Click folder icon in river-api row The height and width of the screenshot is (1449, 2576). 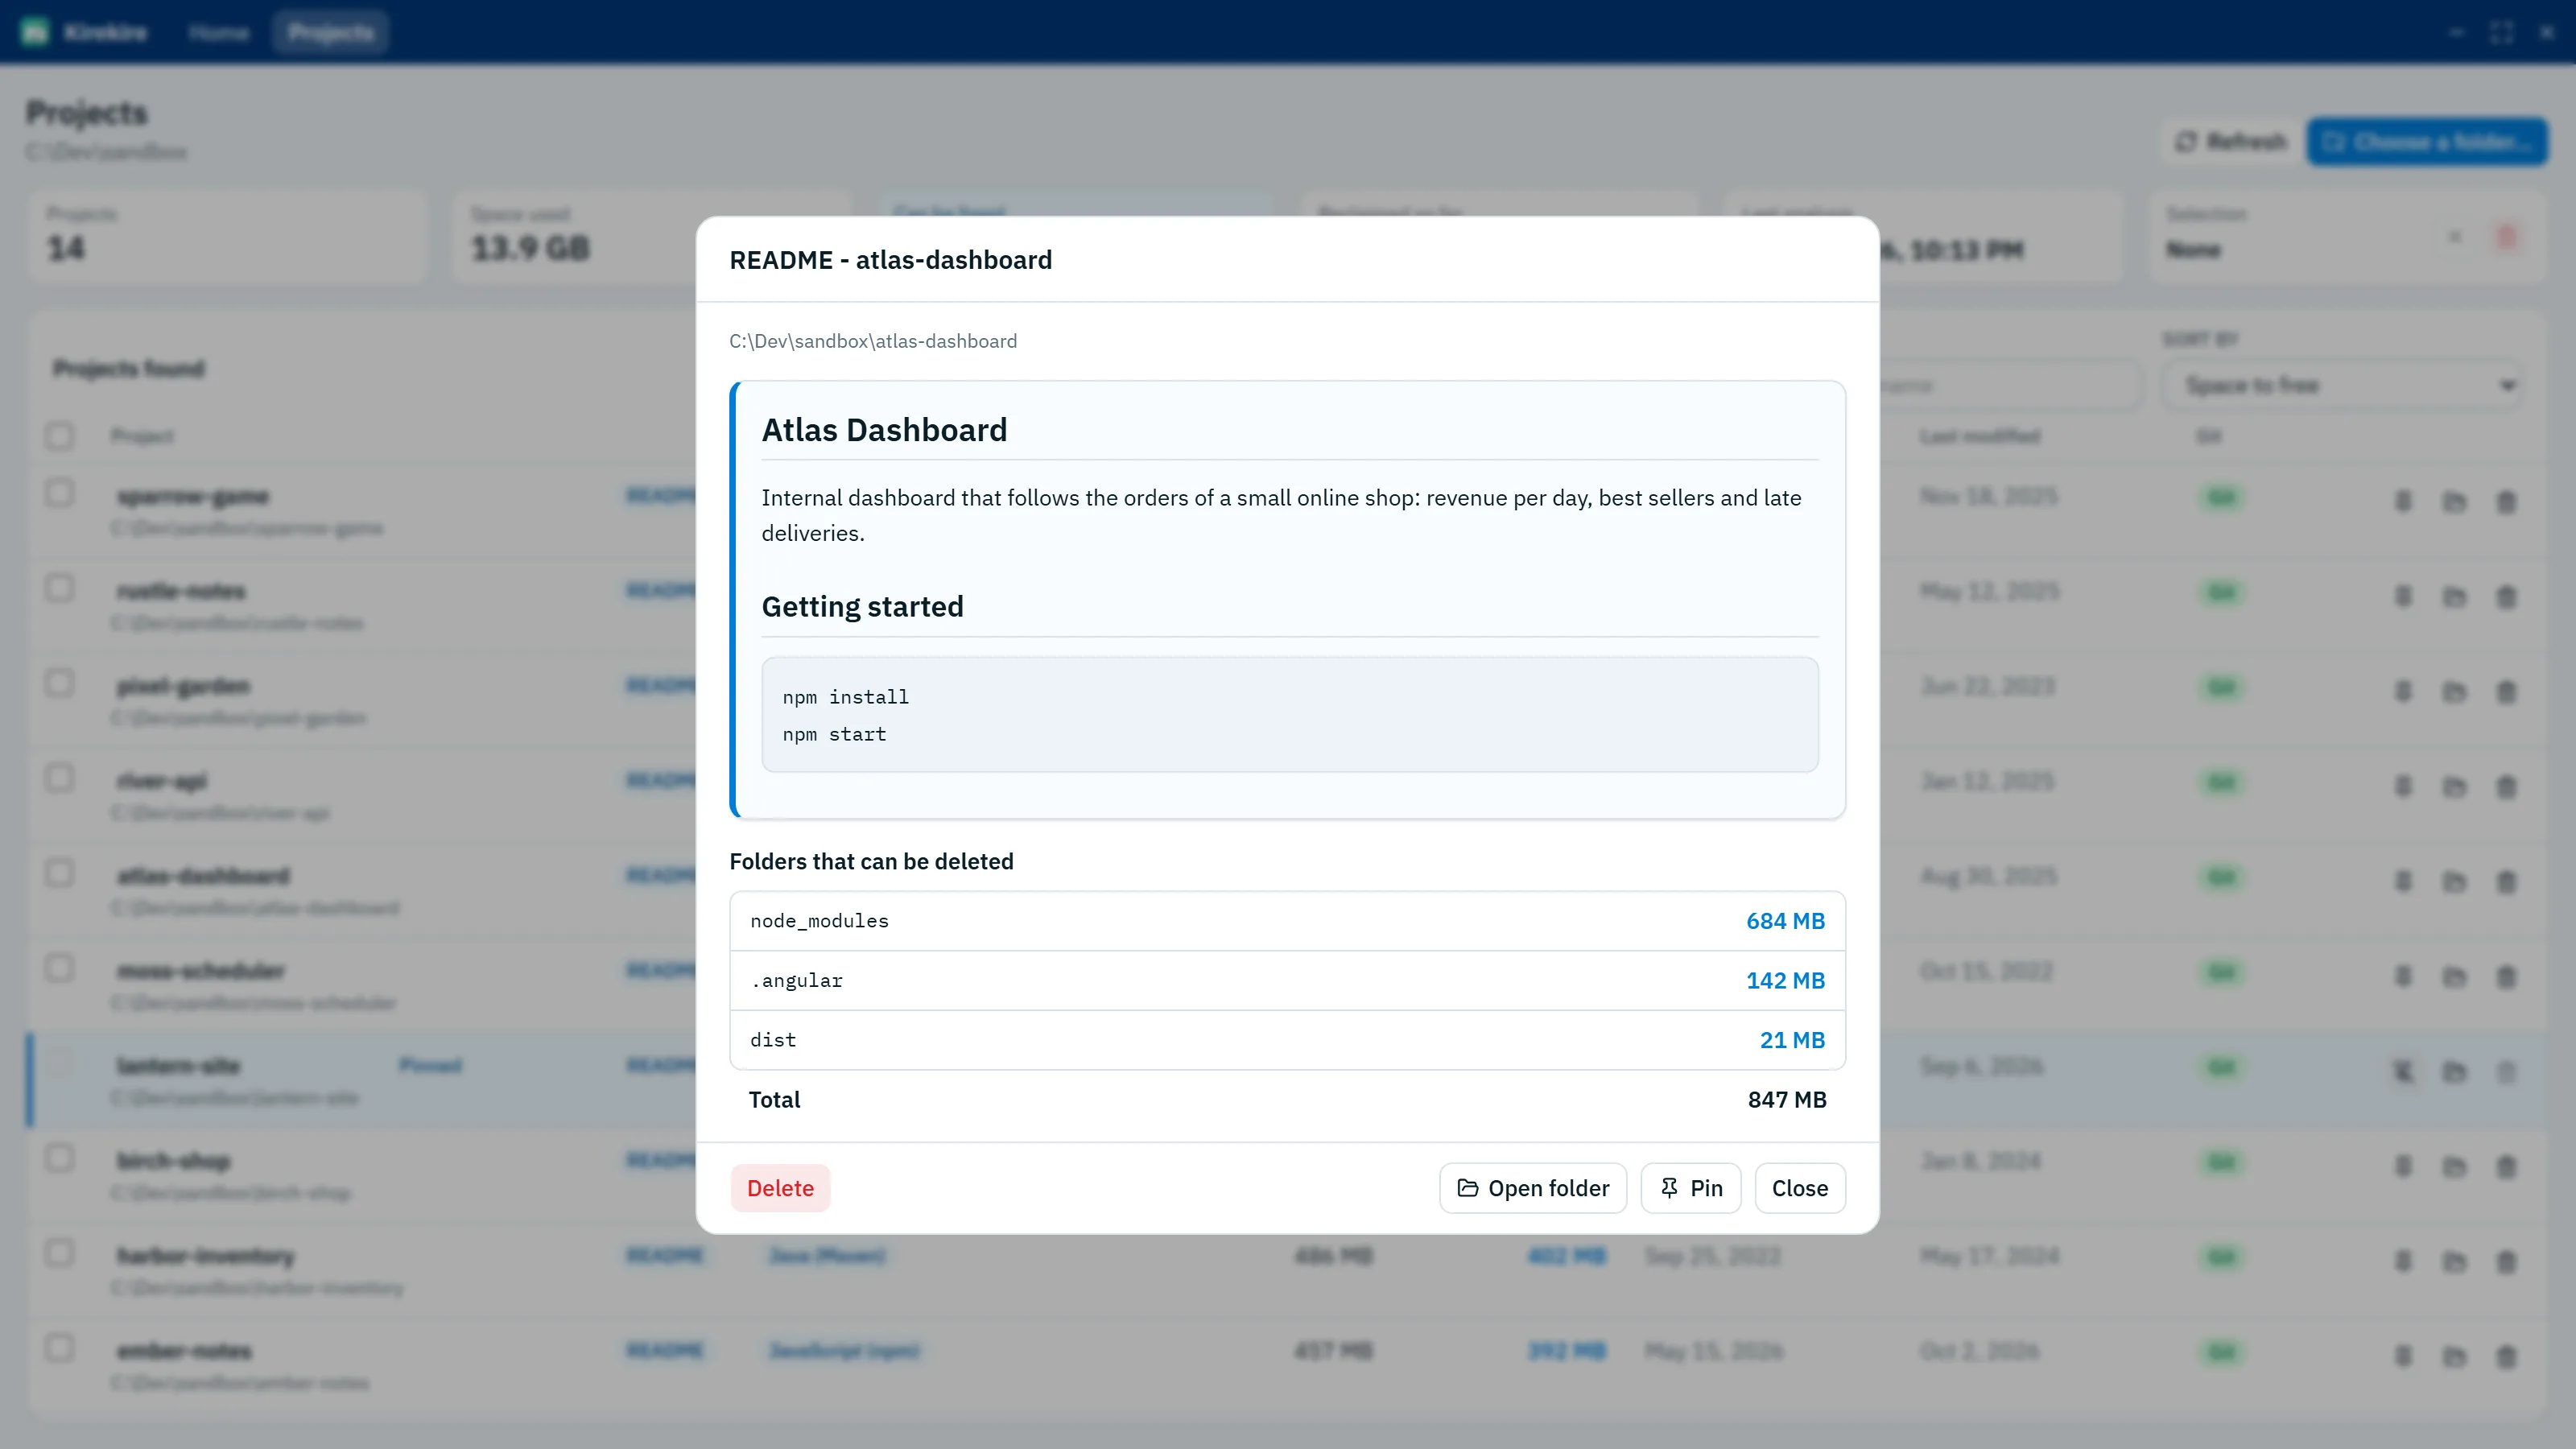pyautogui.click(x=2454, y=786)
